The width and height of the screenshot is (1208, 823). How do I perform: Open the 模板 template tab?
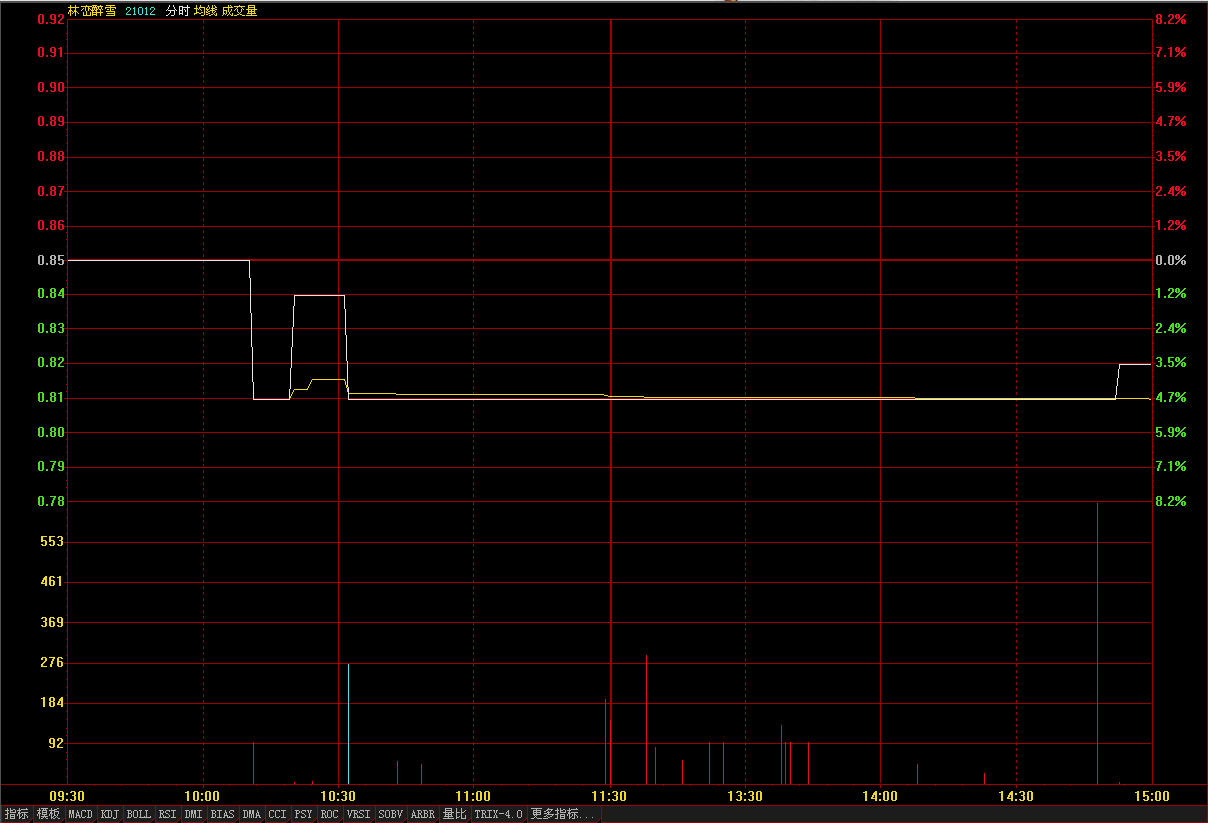pos(48,814)
